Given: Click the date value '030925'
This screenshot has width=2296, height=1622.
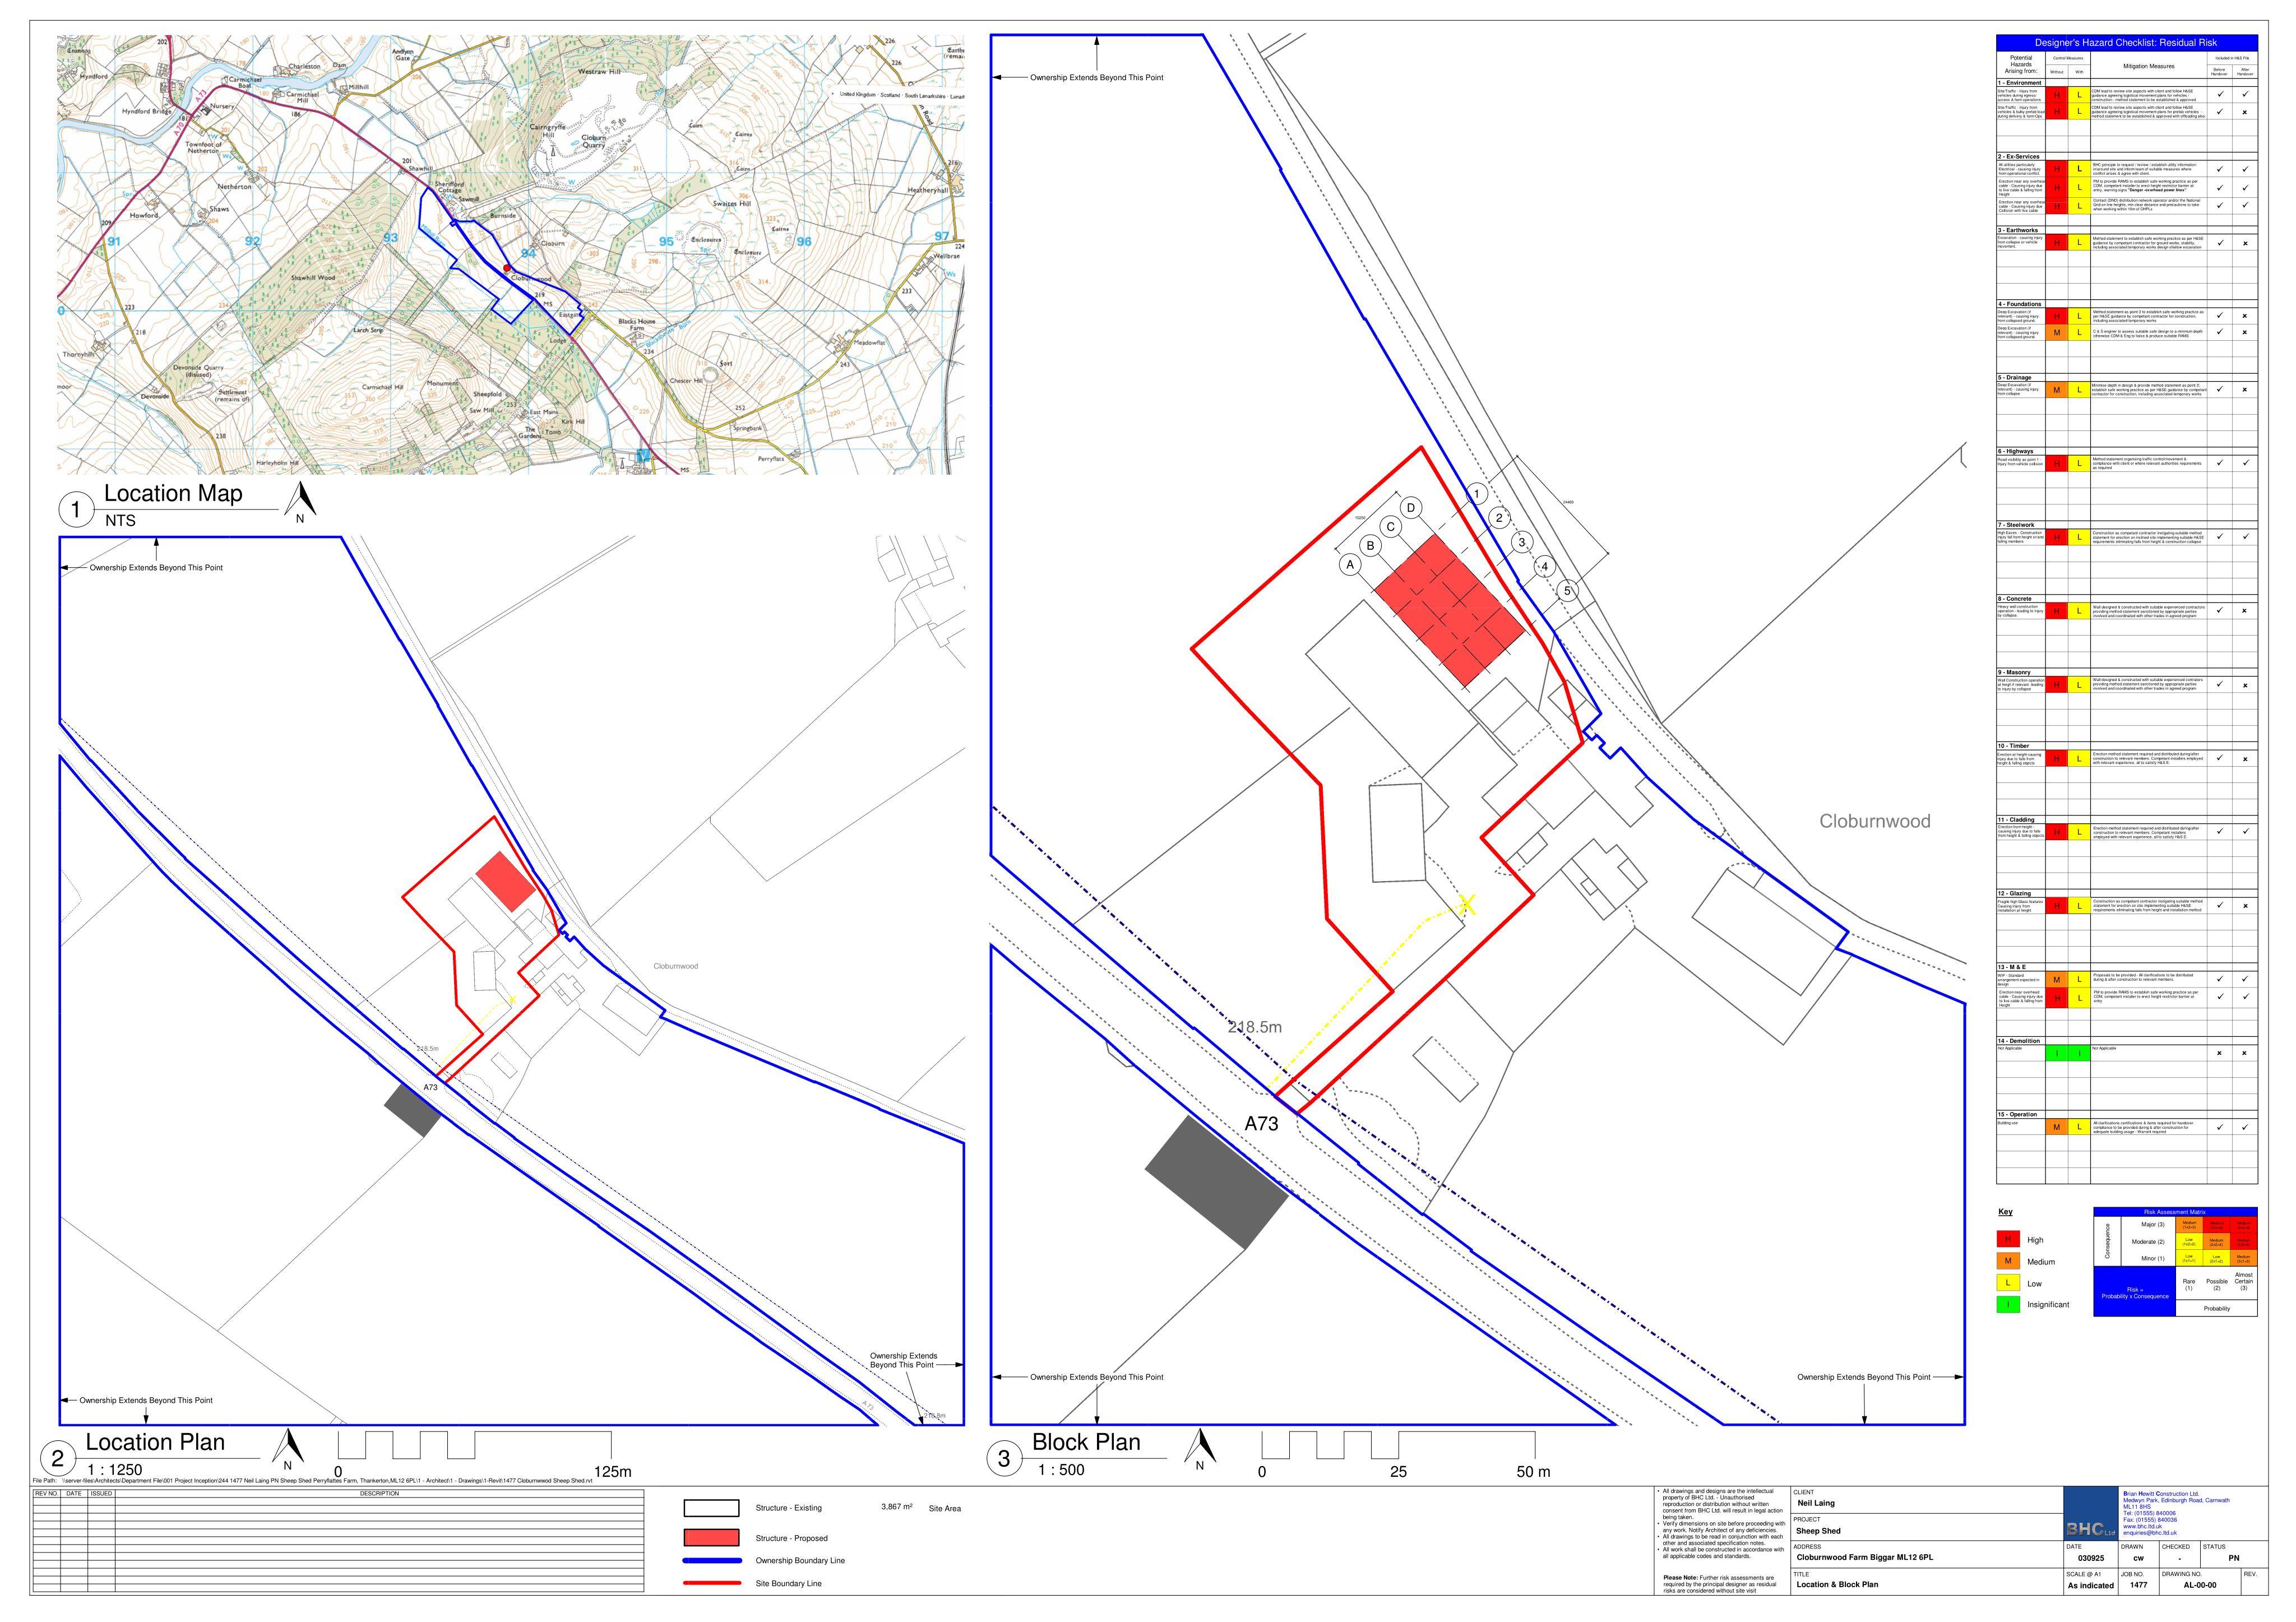Looking at the screenshot, I should coord(2091,1558).
